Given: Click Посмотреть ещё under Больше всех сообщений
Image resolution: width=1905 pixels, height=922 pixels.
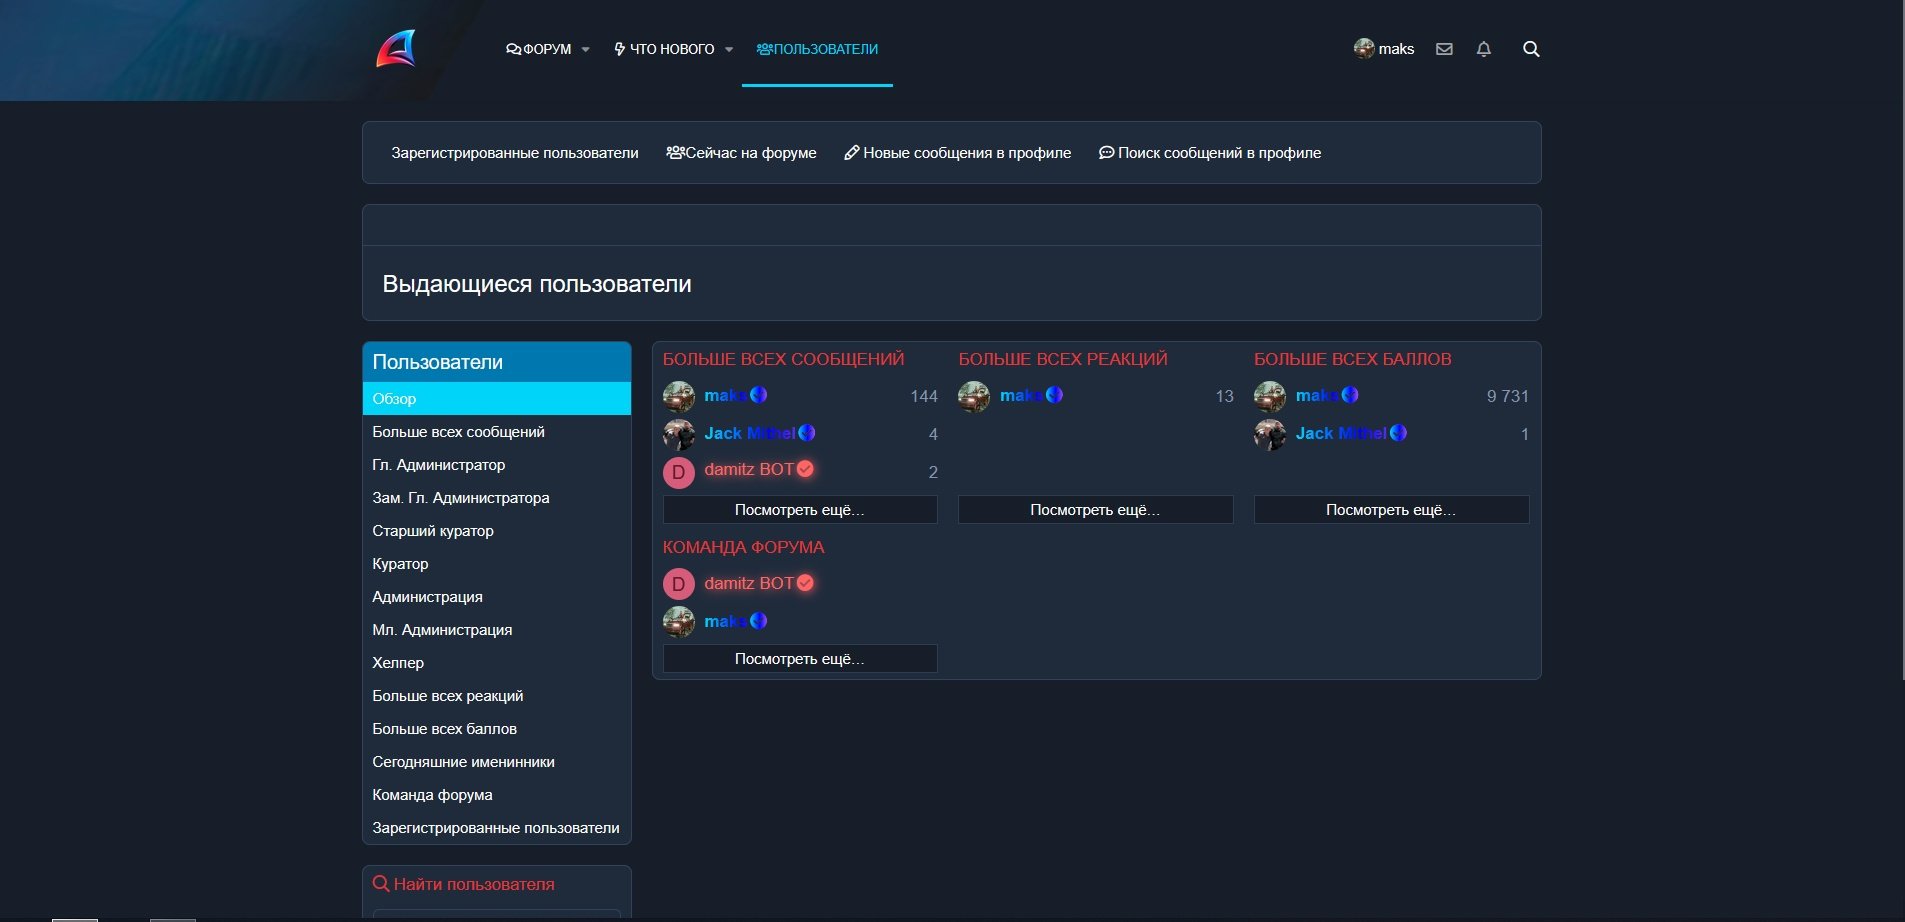Looking at the screenshot, I should [800, 510].
